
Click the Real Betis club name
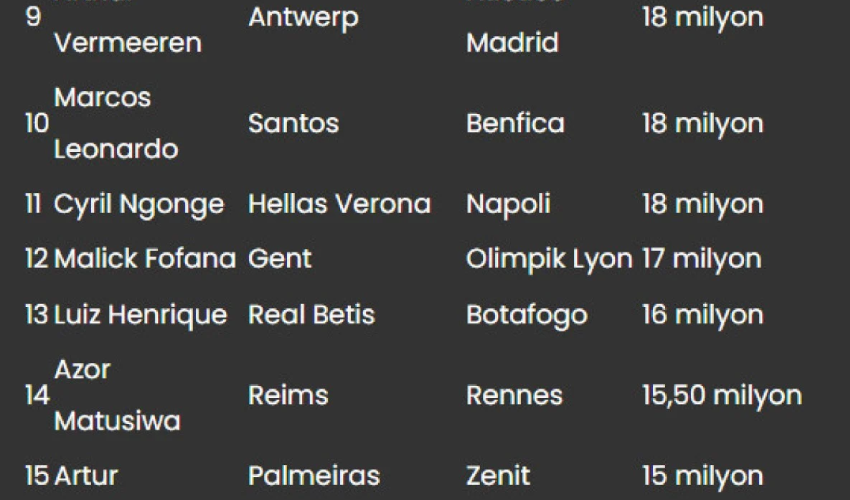pyautogui.click(x=311, y=315)
